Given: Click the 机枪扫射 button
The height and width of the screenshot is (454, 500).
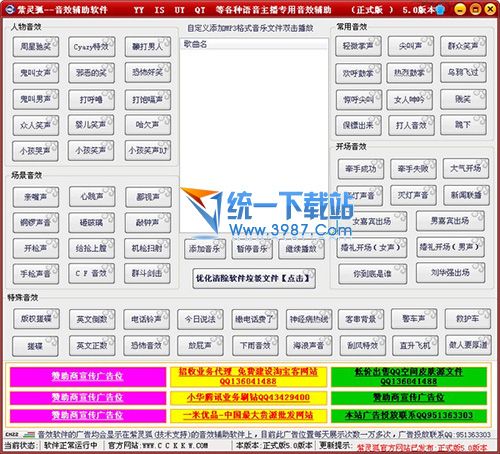Looking at the screenshot, I should pos(147,248).
